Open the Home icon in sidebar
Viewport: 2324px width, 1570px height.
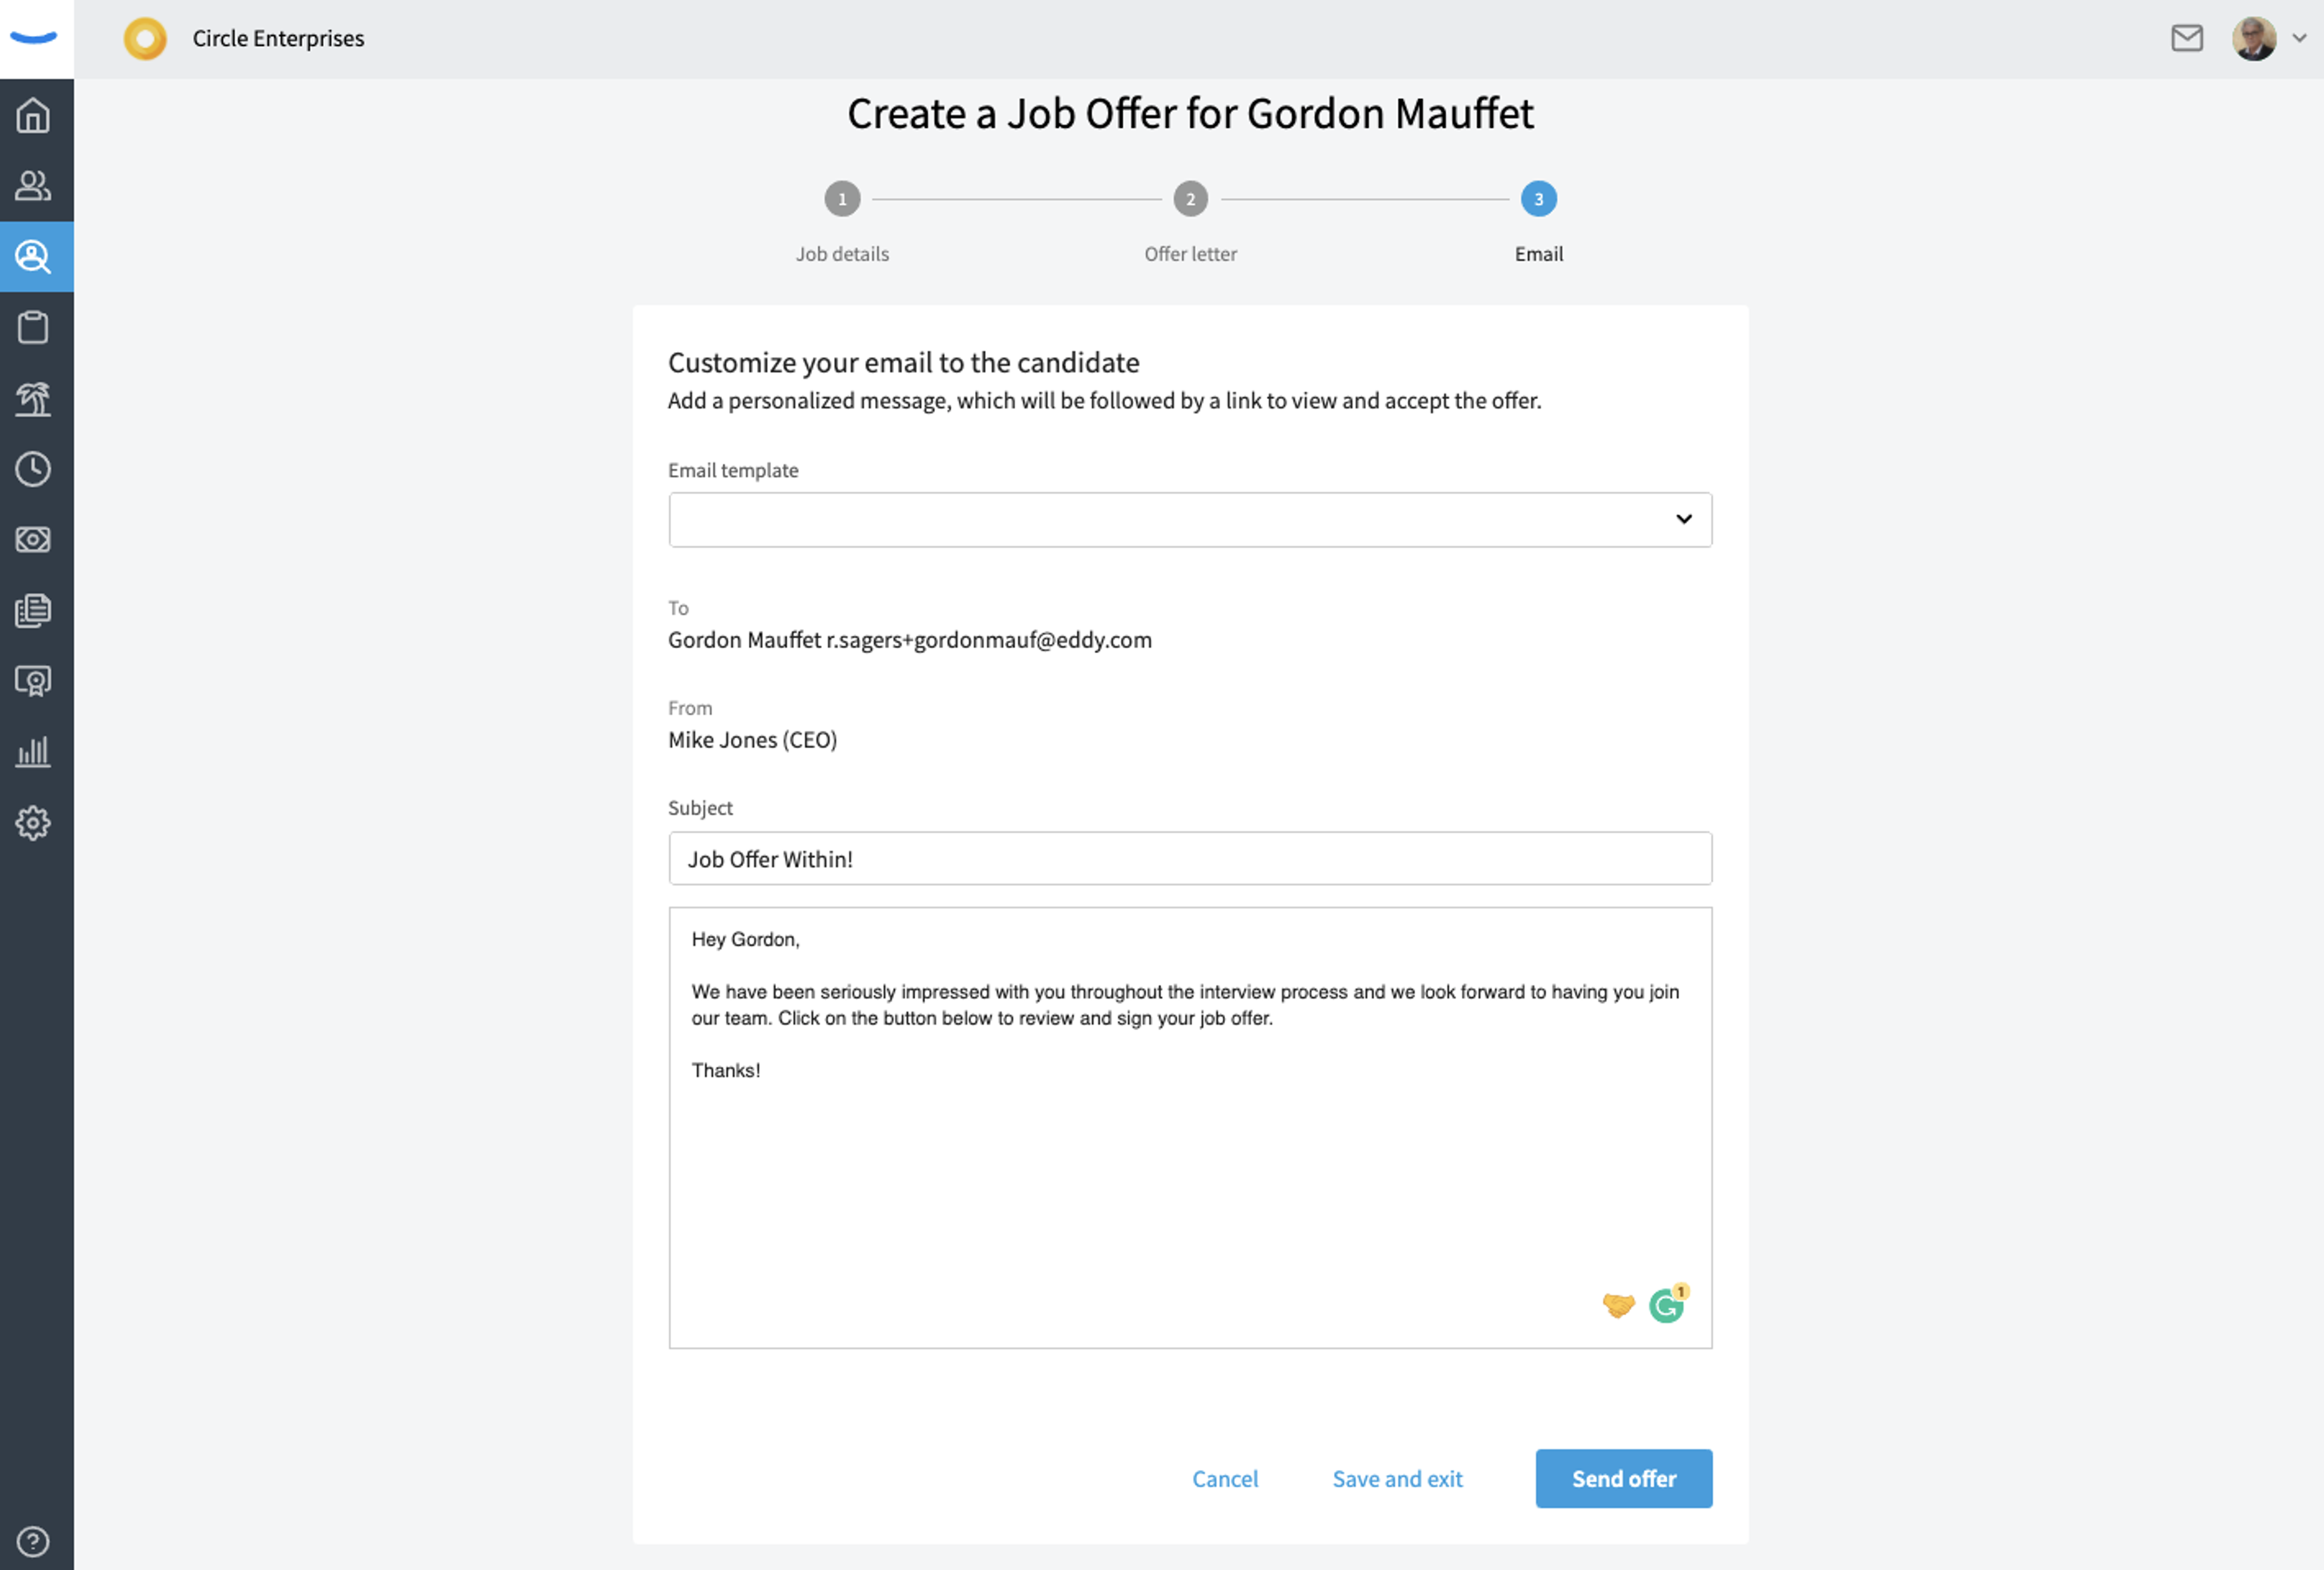pyautogui.click(x=33, y=115)
